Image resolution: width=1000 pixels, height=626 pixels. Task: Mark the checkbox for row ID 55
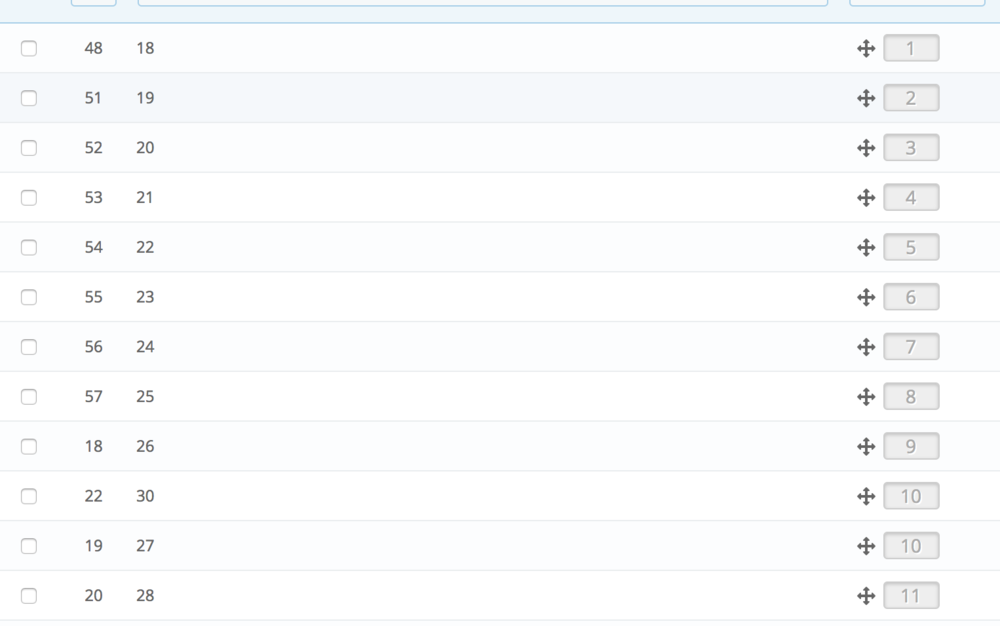(x=29, y=297)
